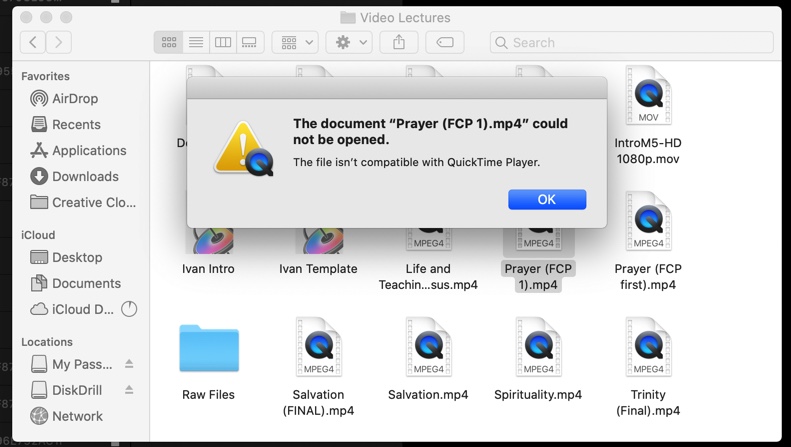Switch to gallery view
Screen dimensions: 791x447
point(250,42)
